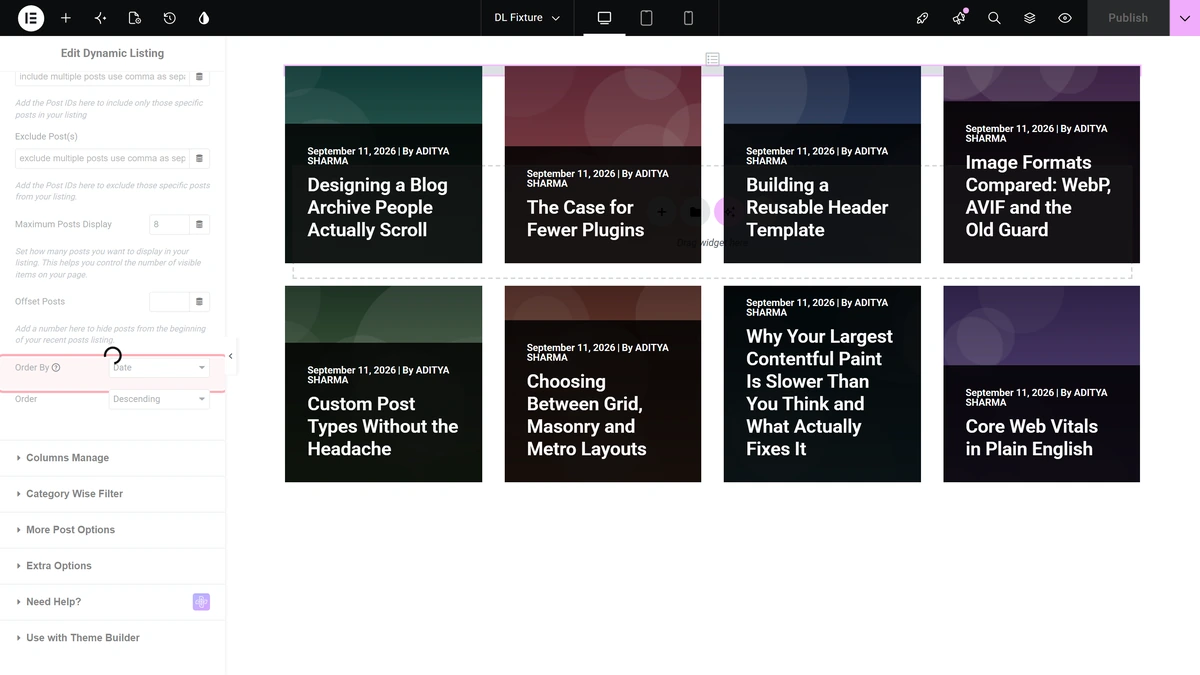This screenshot has width=1200, height=675.
Task: Click the 'Building a Reusable Header Template' card image
Action: [822, 95]
